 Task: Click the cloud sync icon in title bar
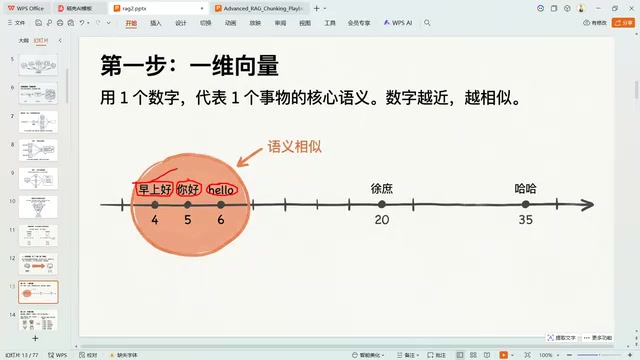tap(540, 8)
